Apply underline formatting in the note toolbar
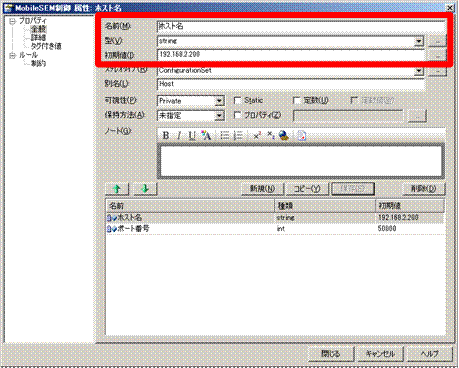The image size is (459, 368). 192,136
